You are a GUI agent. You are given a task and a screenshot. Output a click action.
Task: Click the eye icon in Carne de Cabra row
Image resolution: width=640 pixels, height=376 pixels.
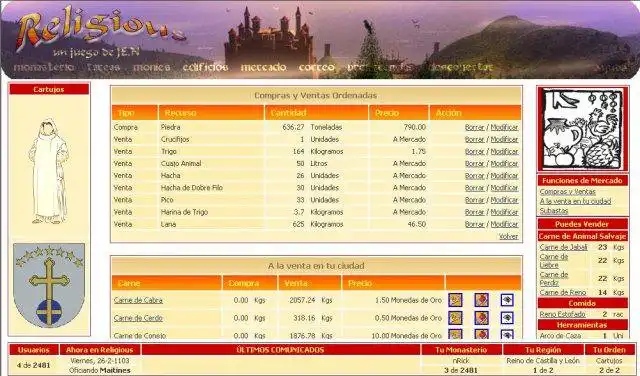click(507, 300)
